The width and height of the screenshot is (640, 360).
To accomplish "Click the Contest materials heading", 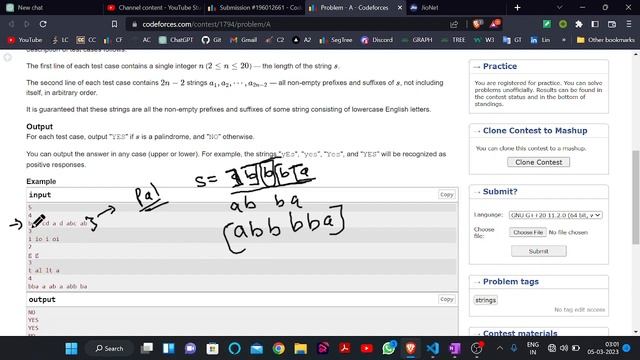I will [520, 333].
